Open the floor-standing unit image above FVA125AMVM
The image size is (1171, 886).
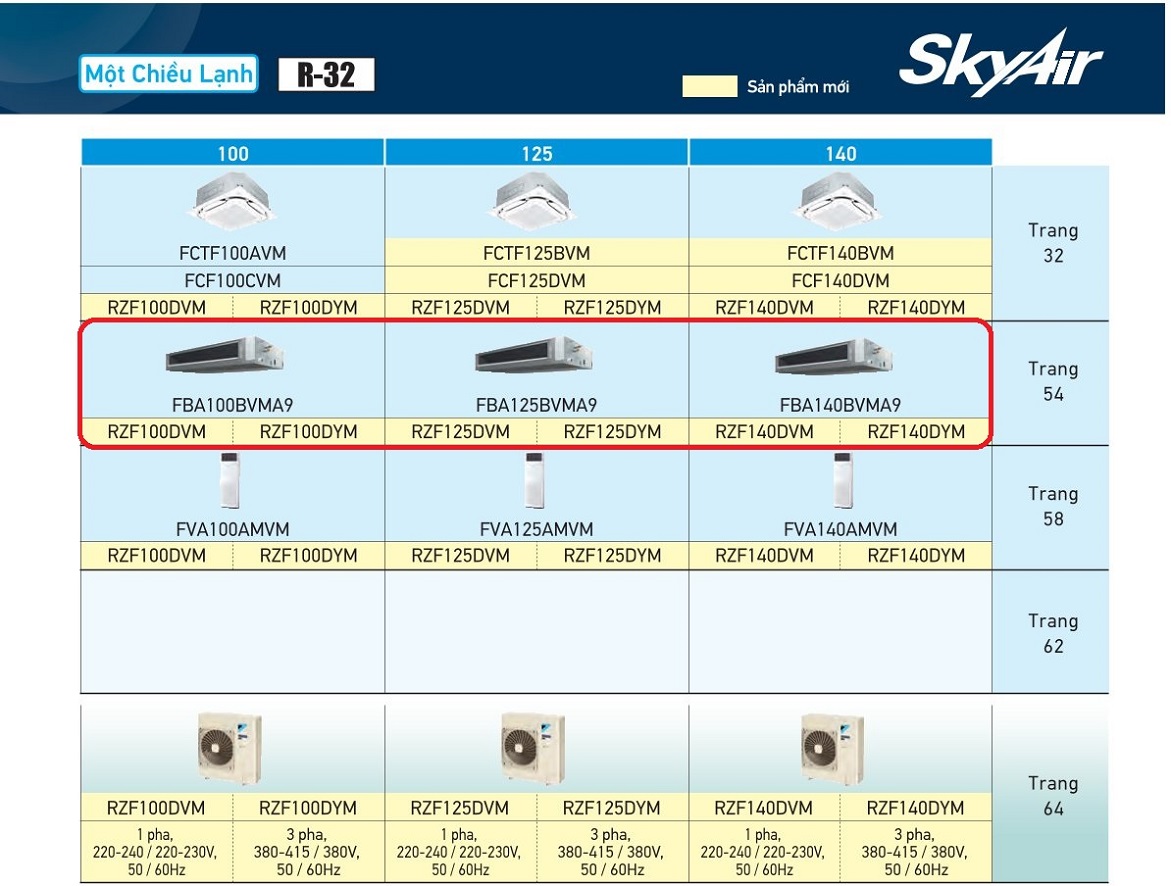(534, 481)
